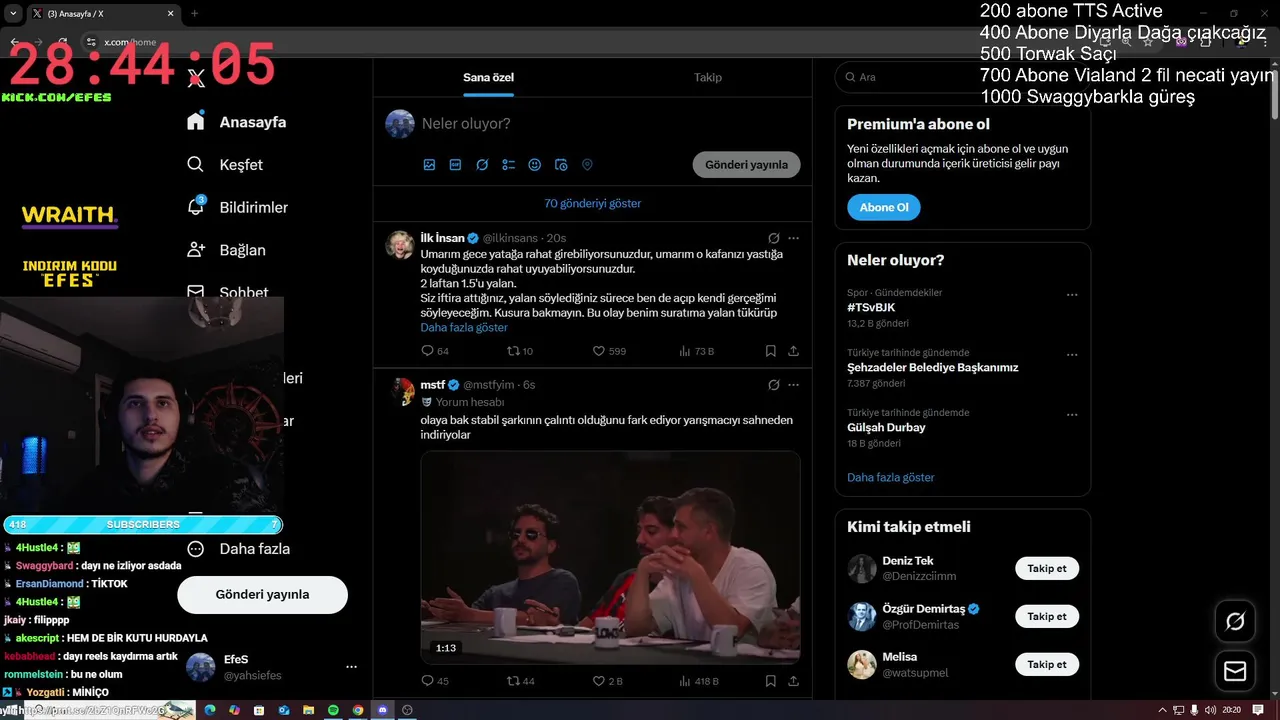1280x720 pixels.
Task: Open Bağlan in sidebar
Action: pyautogui.click(x=226, y=250)
